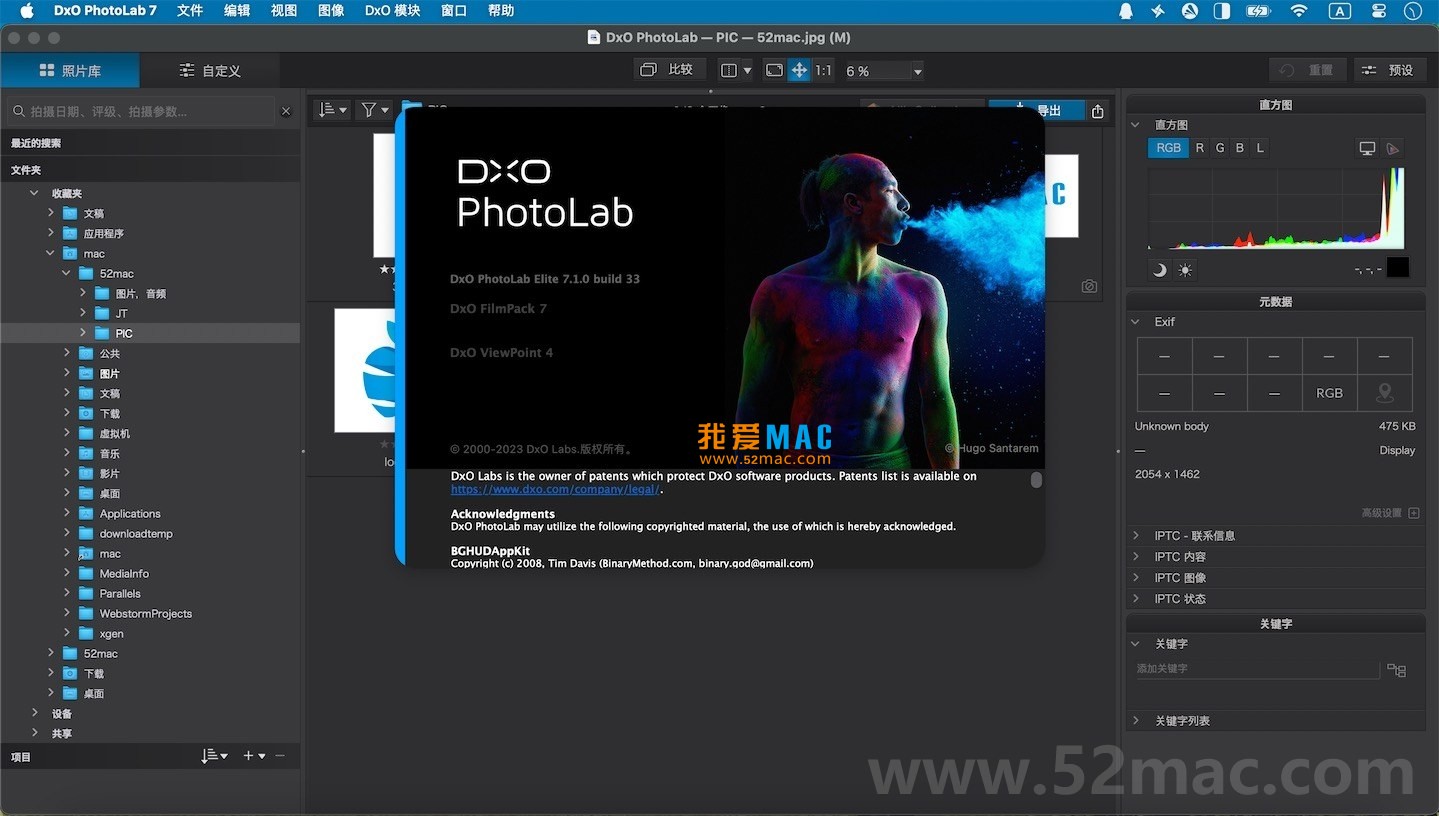1439x816 pixels.
Task: Open the dxo.com legal link in About dialog
Action: tap(555, 489)
